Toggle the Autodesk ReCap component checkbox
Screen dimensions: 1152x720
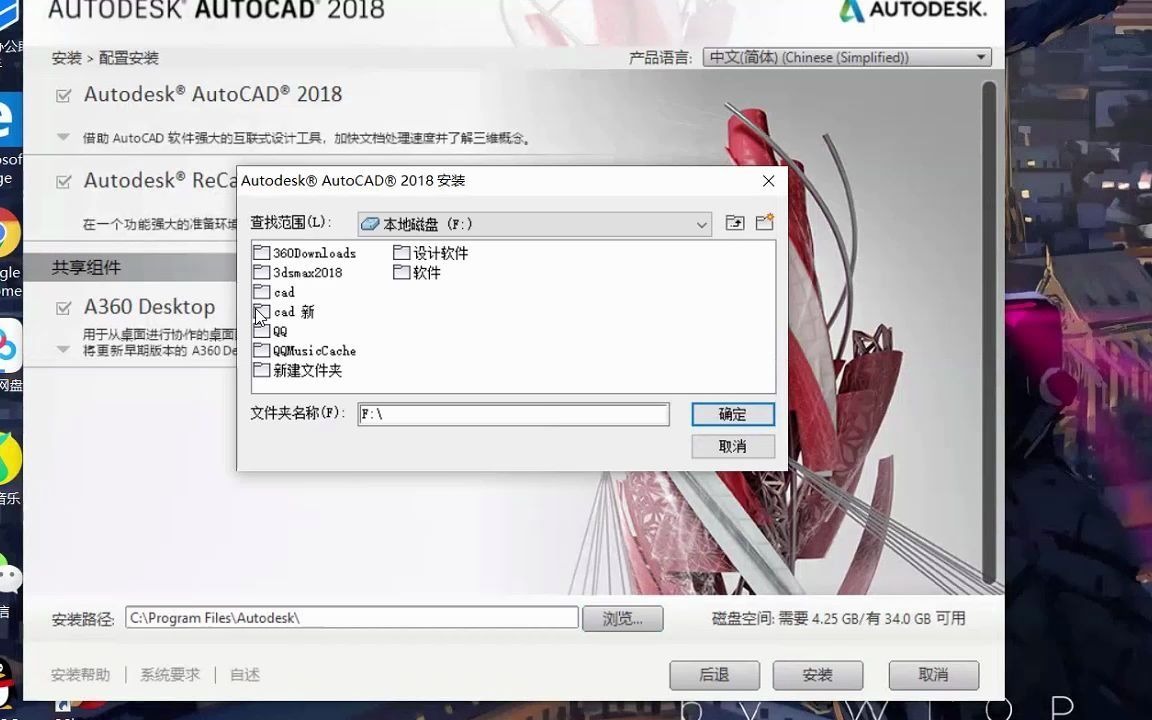62,180
